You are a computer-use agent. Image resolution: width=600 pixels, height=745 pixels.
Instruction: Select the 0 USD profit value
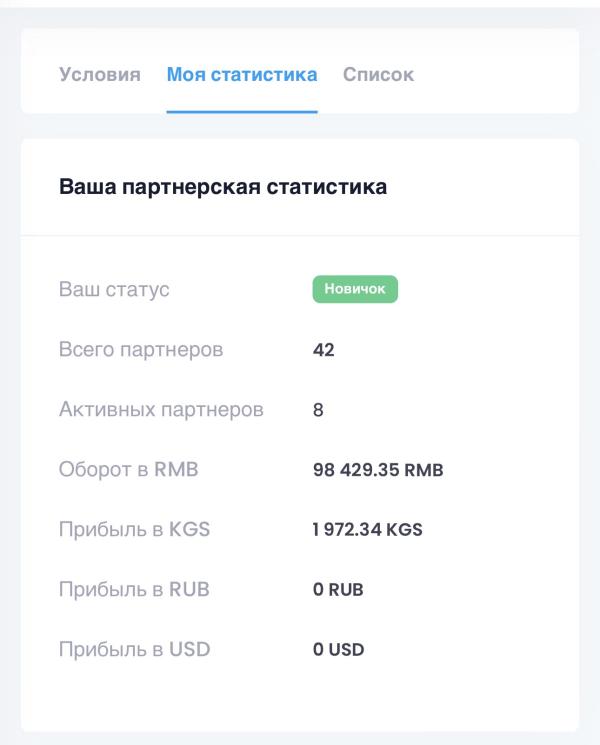coord(338,649)
